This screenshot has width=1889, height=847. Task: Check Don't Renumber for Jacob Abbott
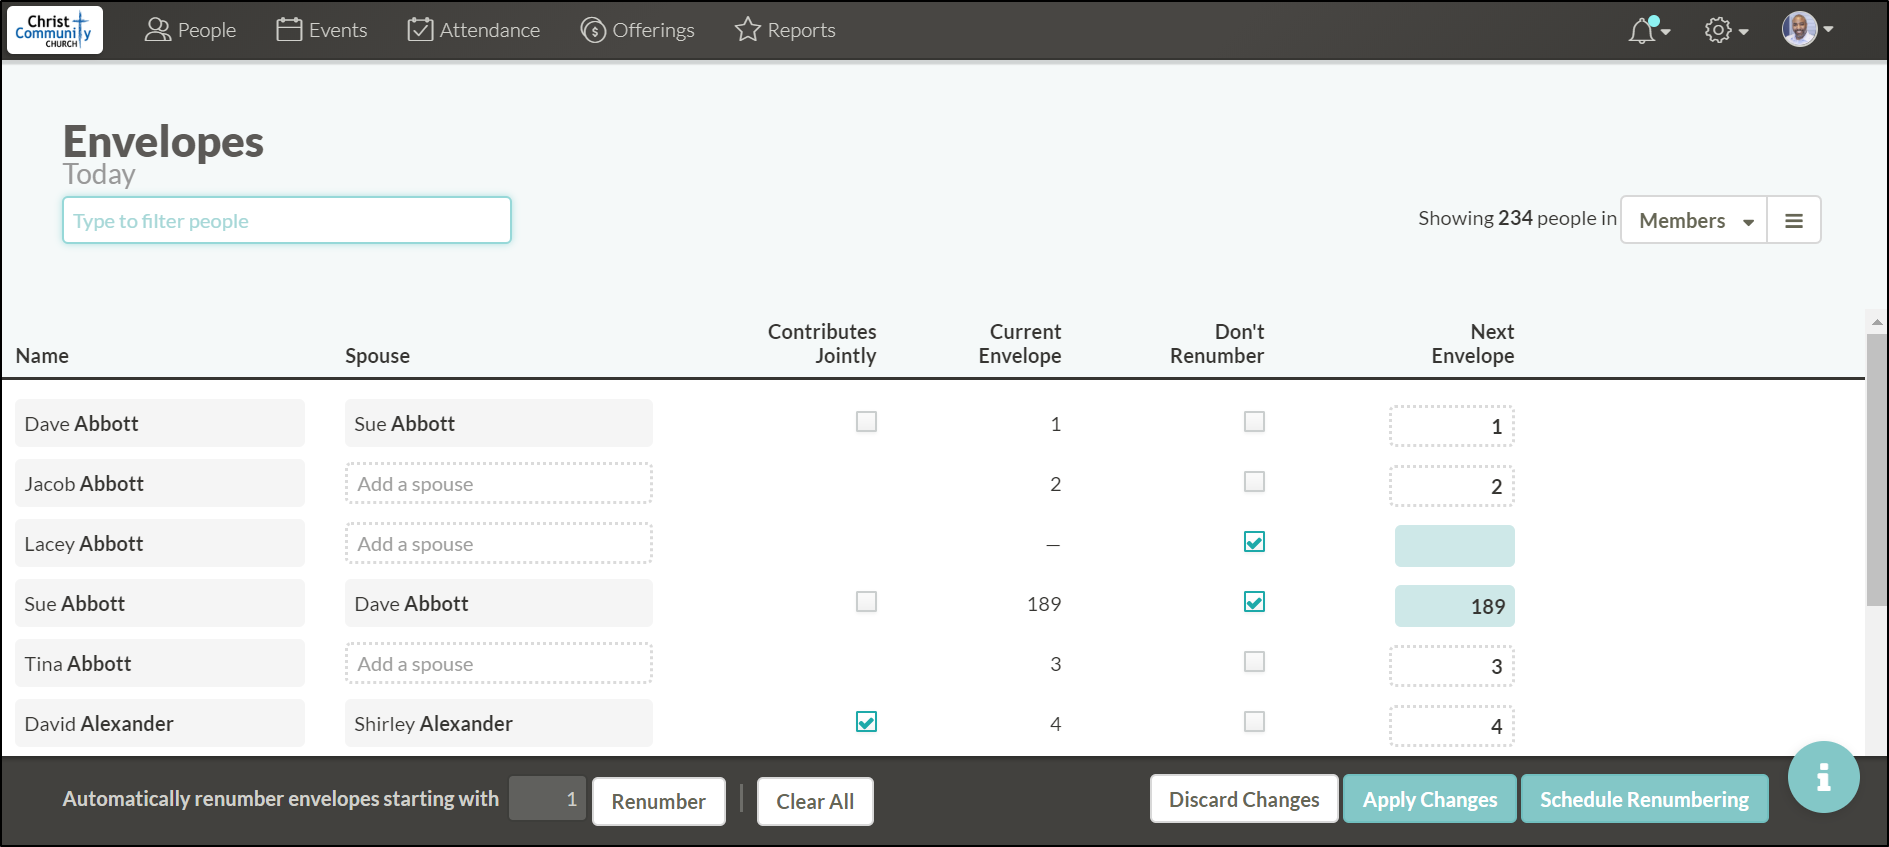tap(1254, 482)
